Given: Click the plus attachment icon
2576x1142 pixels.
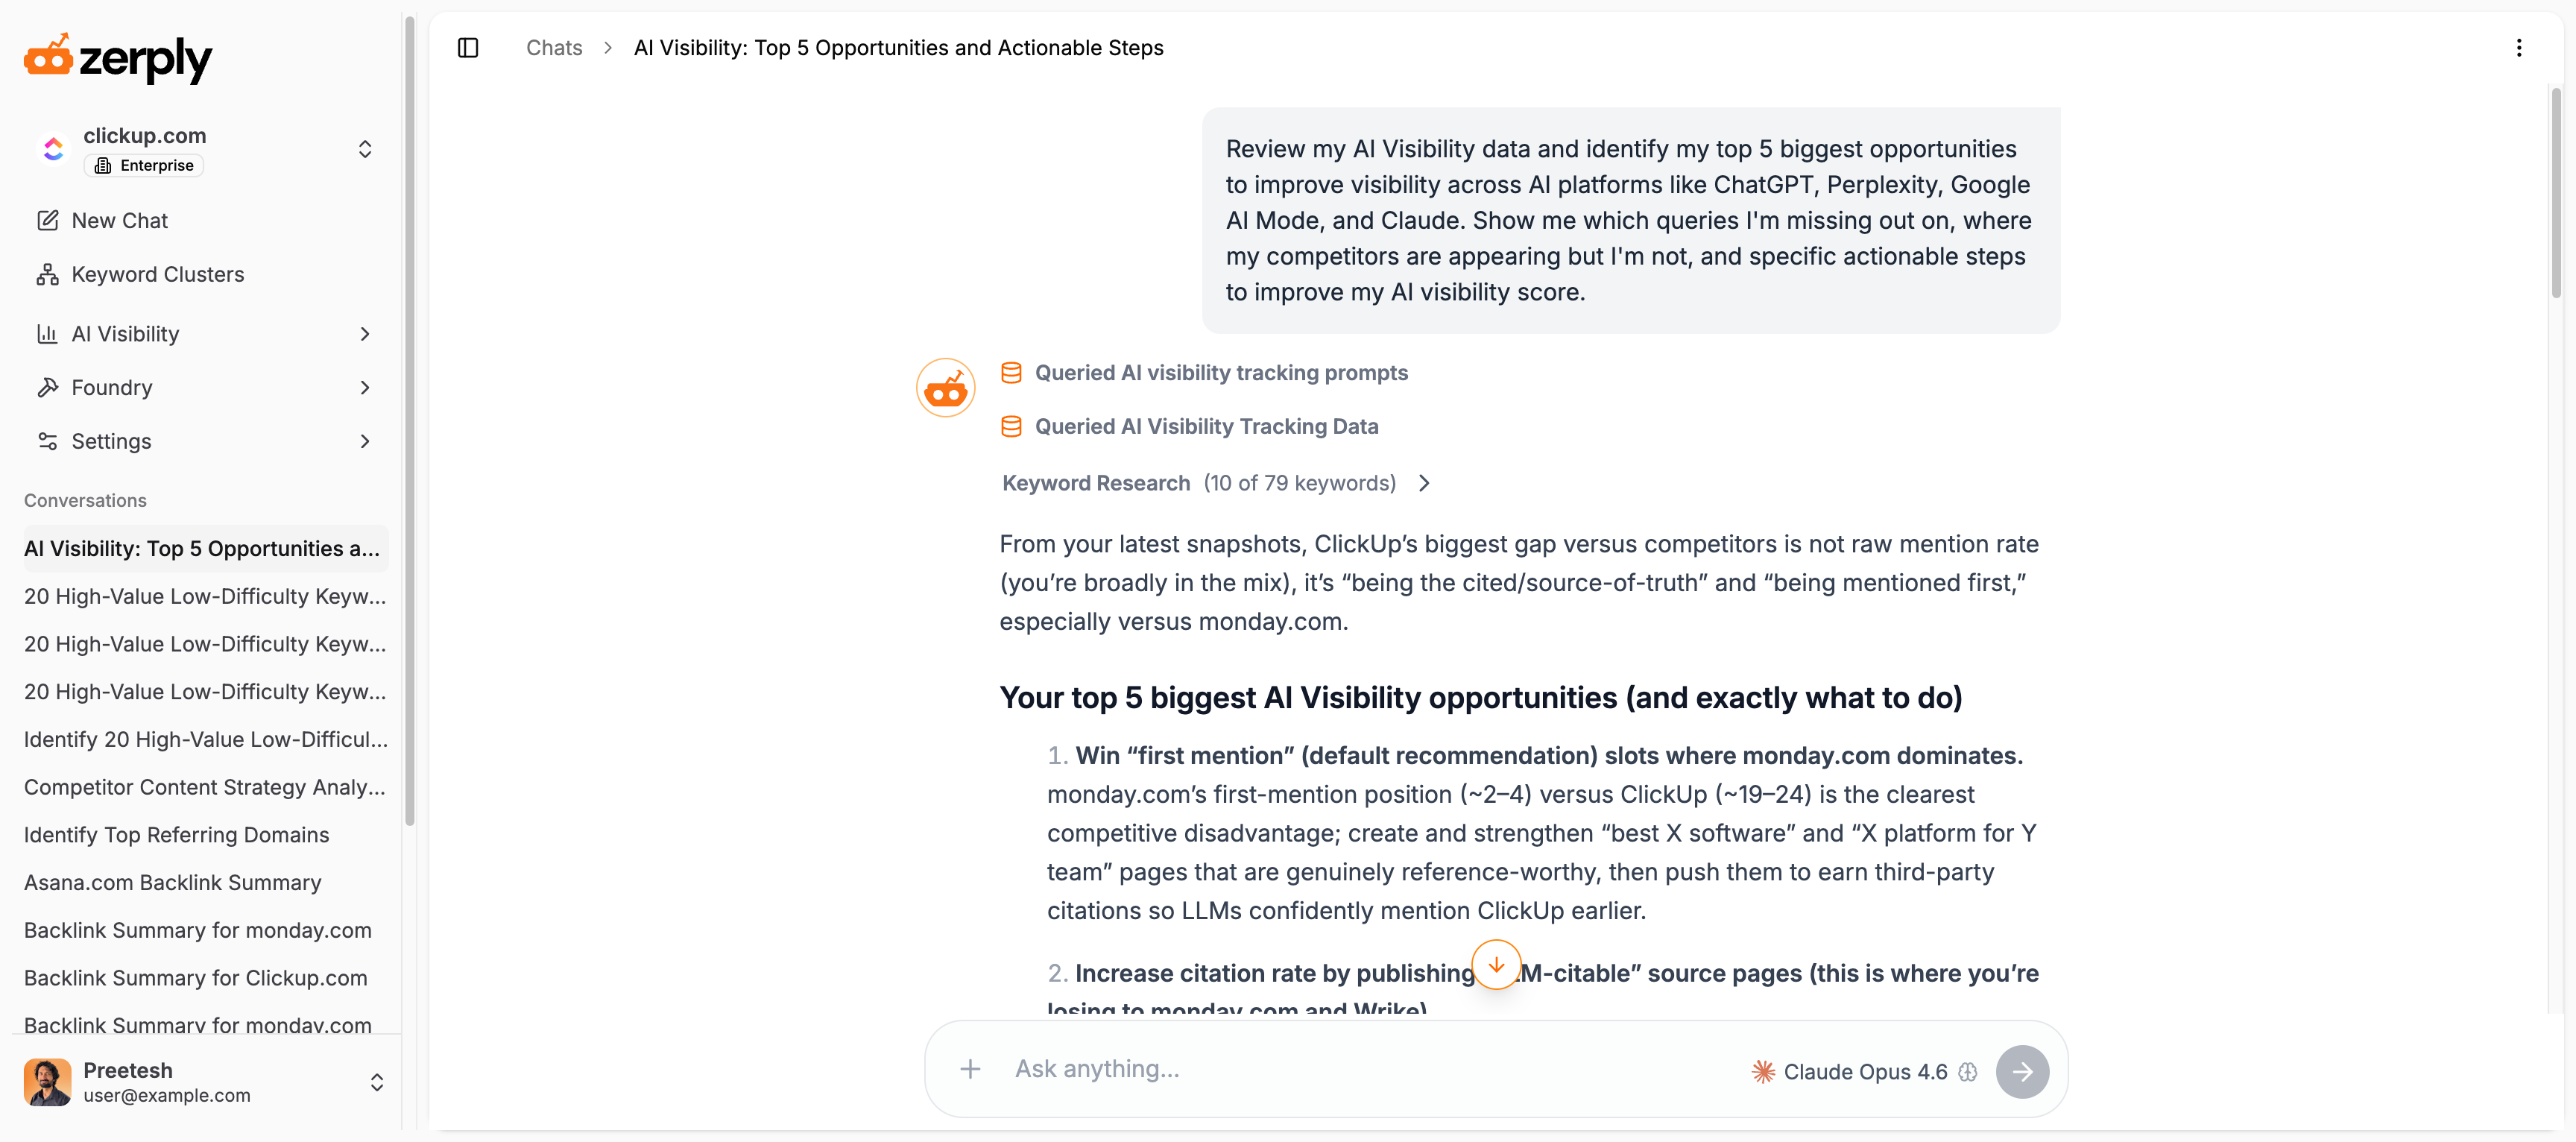Looking at the screenshot, I should coord(970,1069).
